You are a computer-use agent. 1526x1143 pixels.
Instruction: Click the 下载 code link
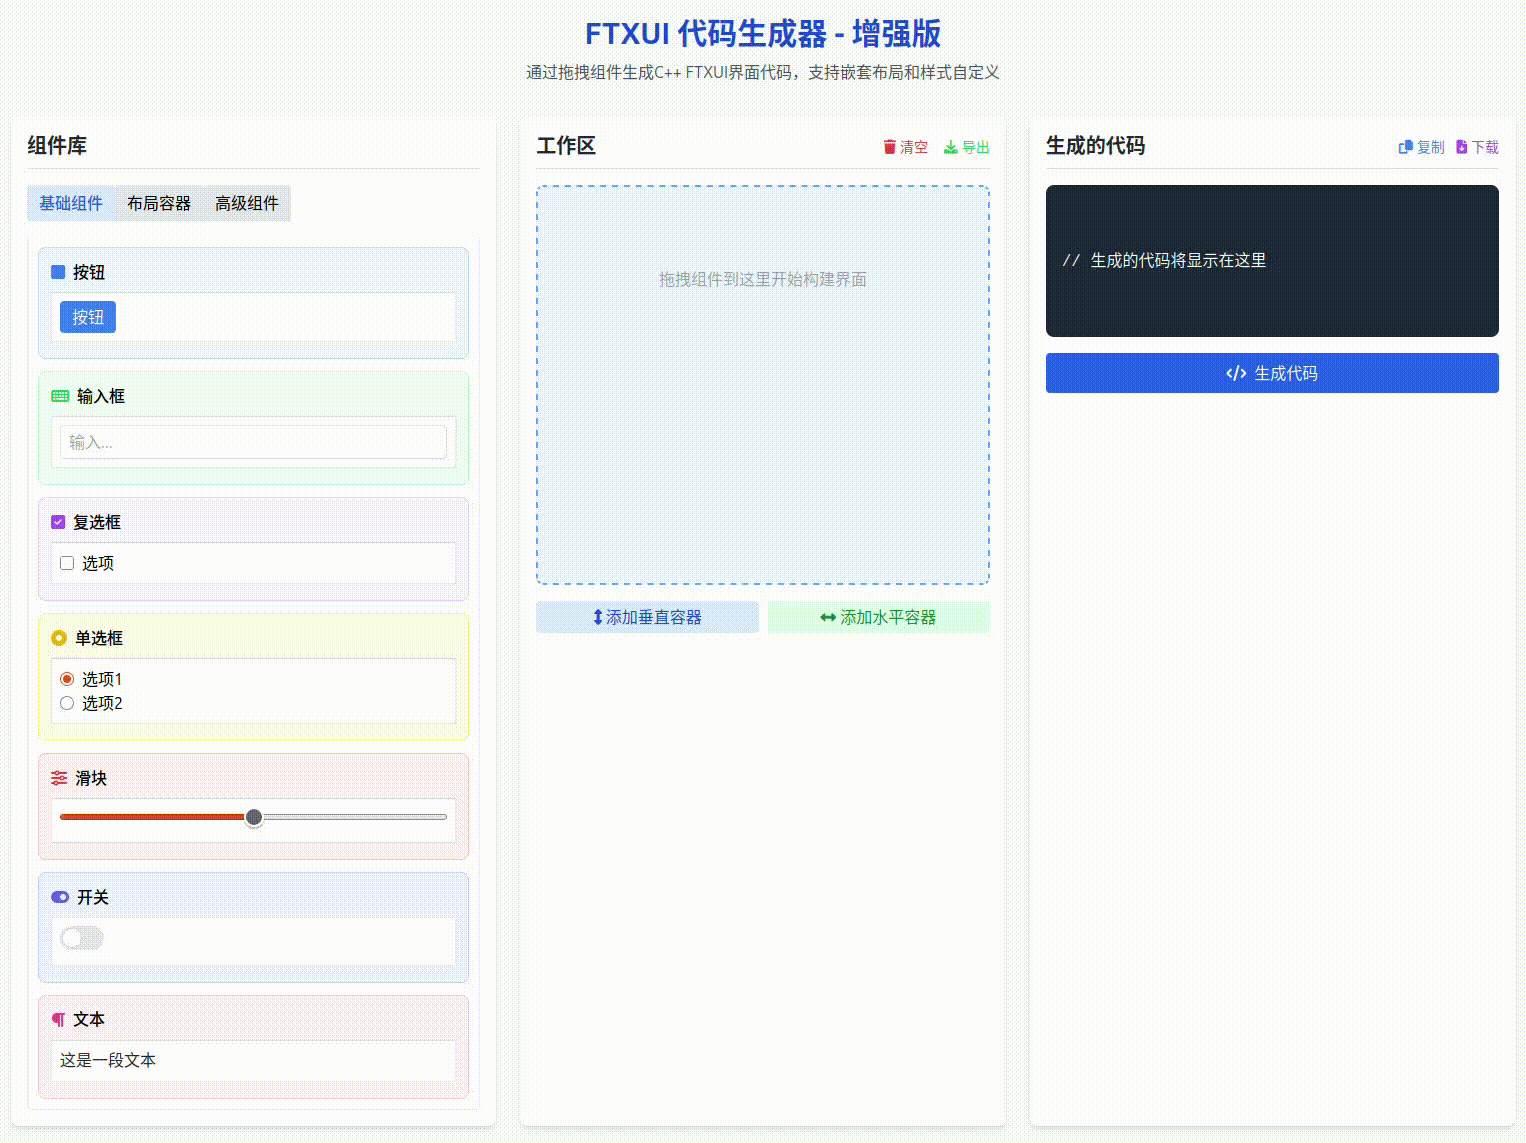pyautogui.click(x=1478, y=147)
